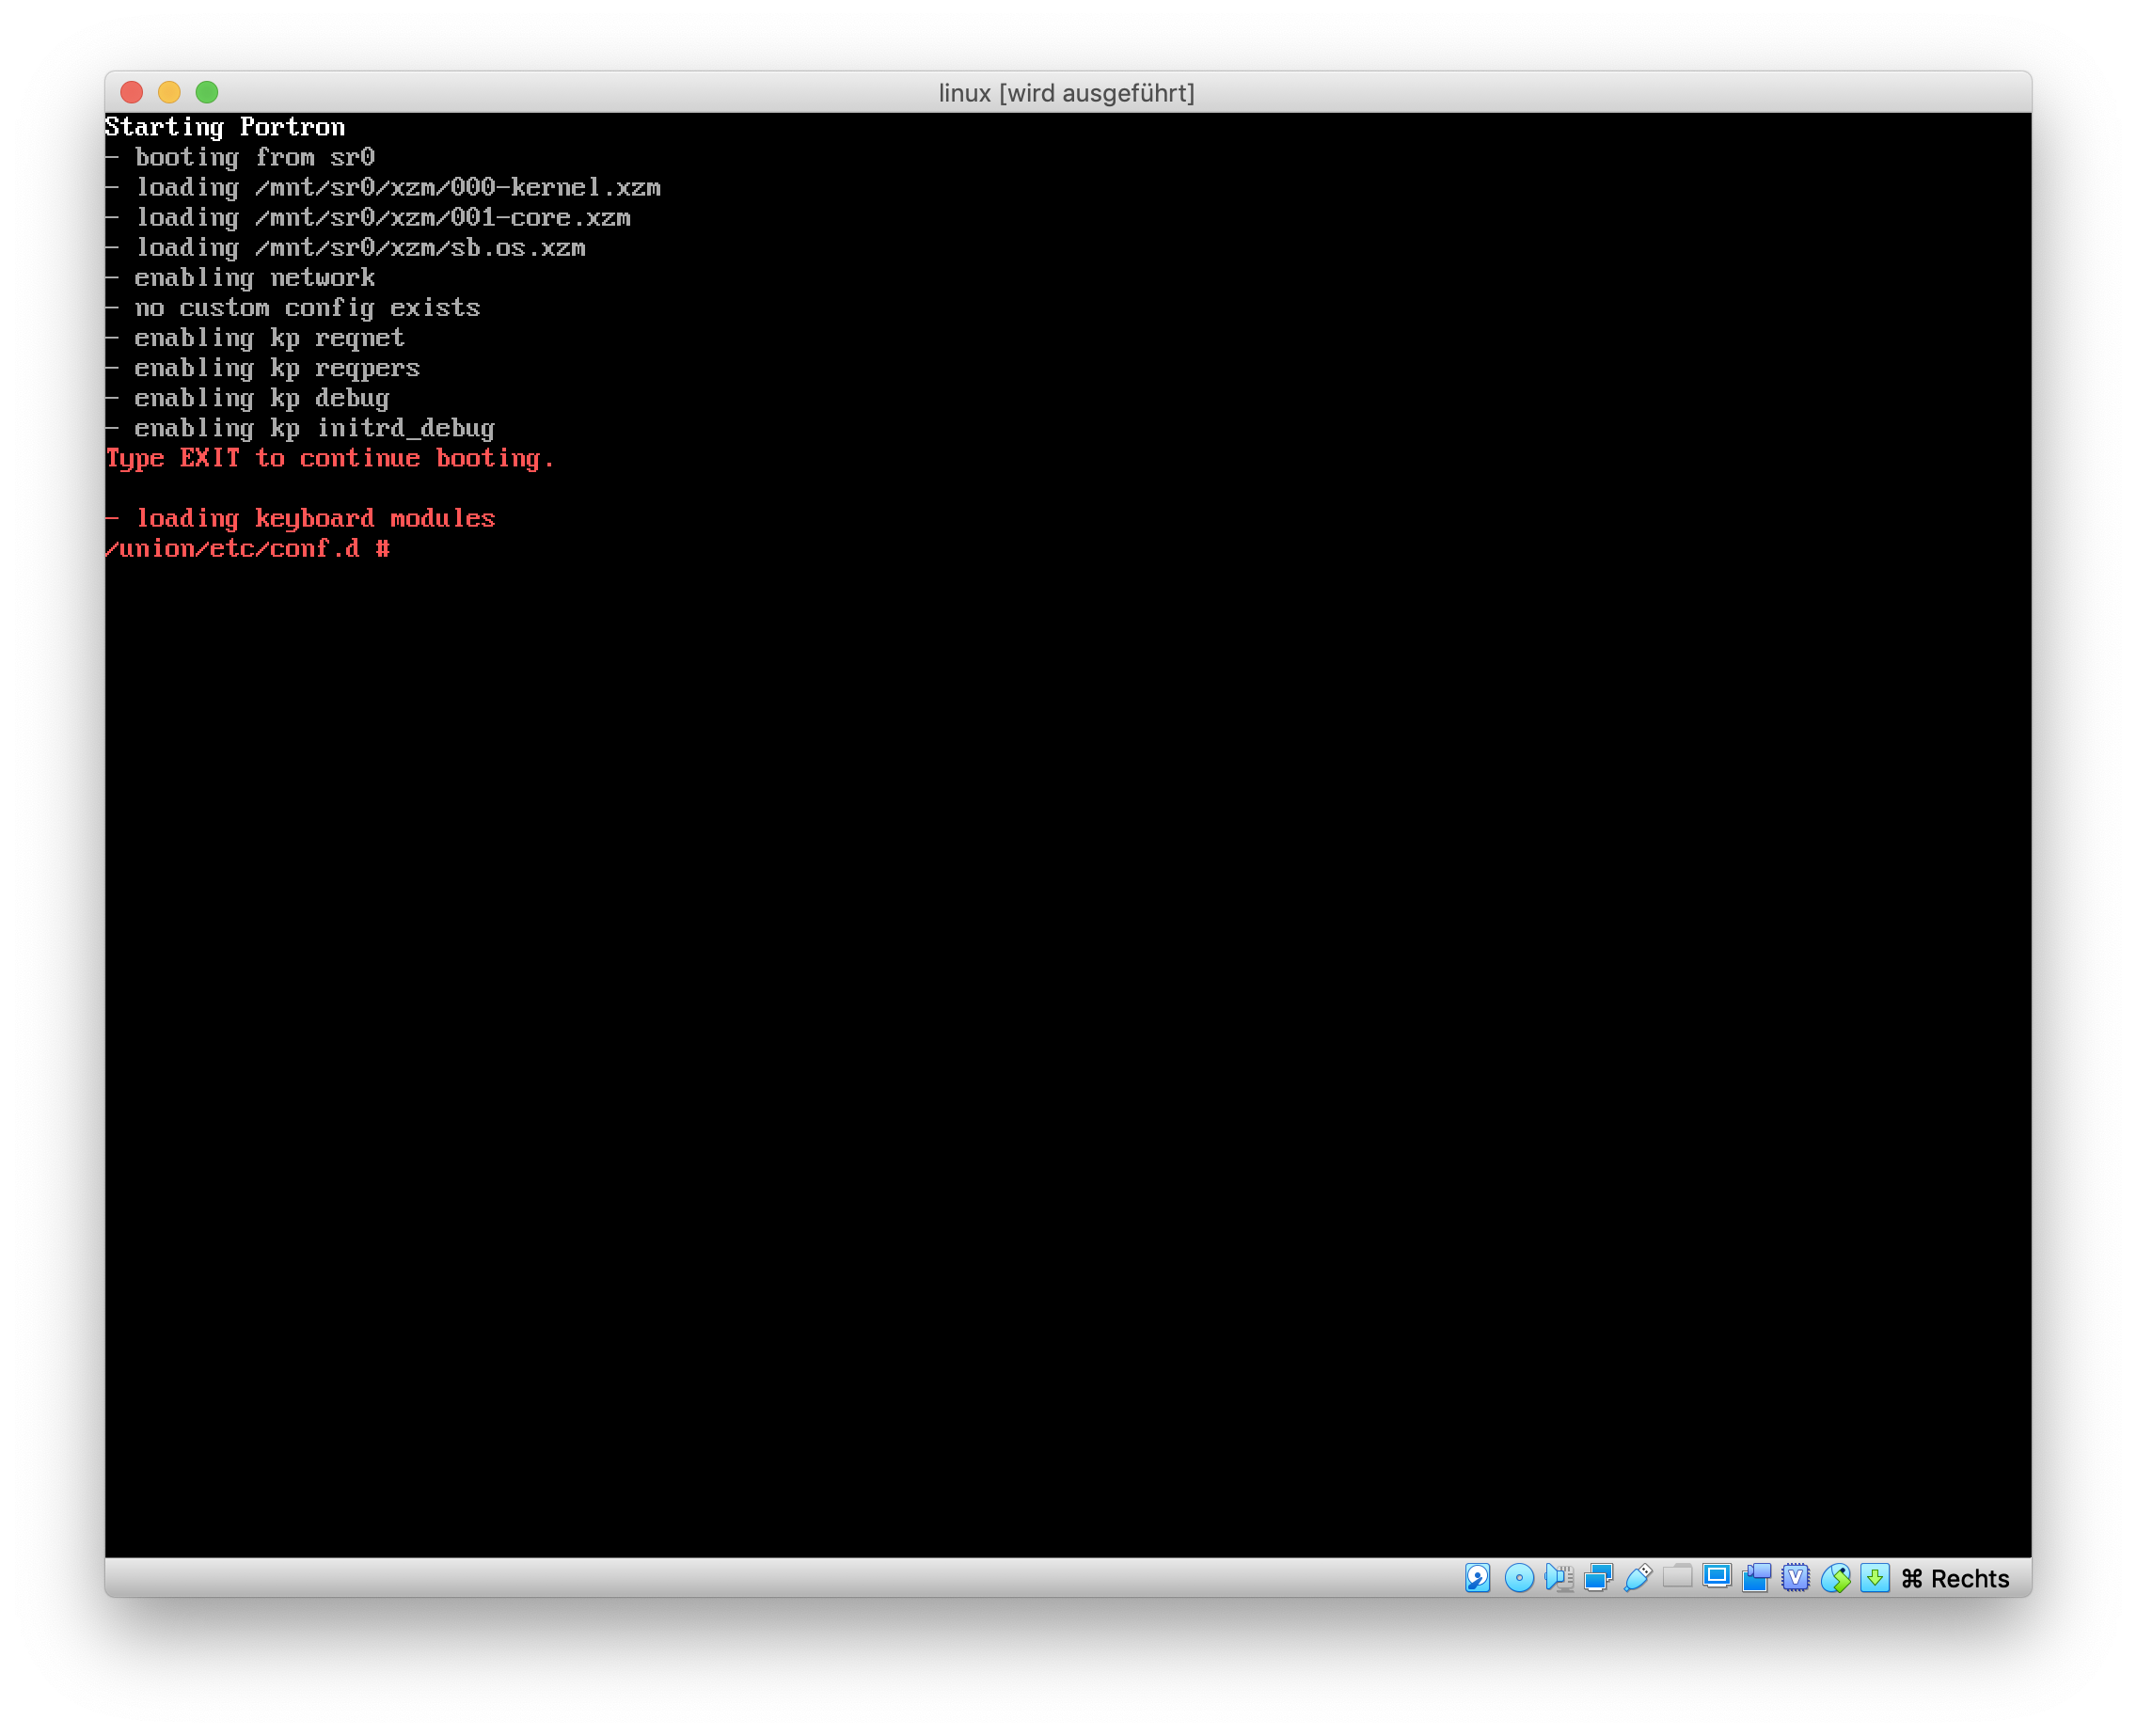Click the 'linux [wird ausgeführt]' title bar
The width and height of the screenshot is (2137, 1736).
1066,93
